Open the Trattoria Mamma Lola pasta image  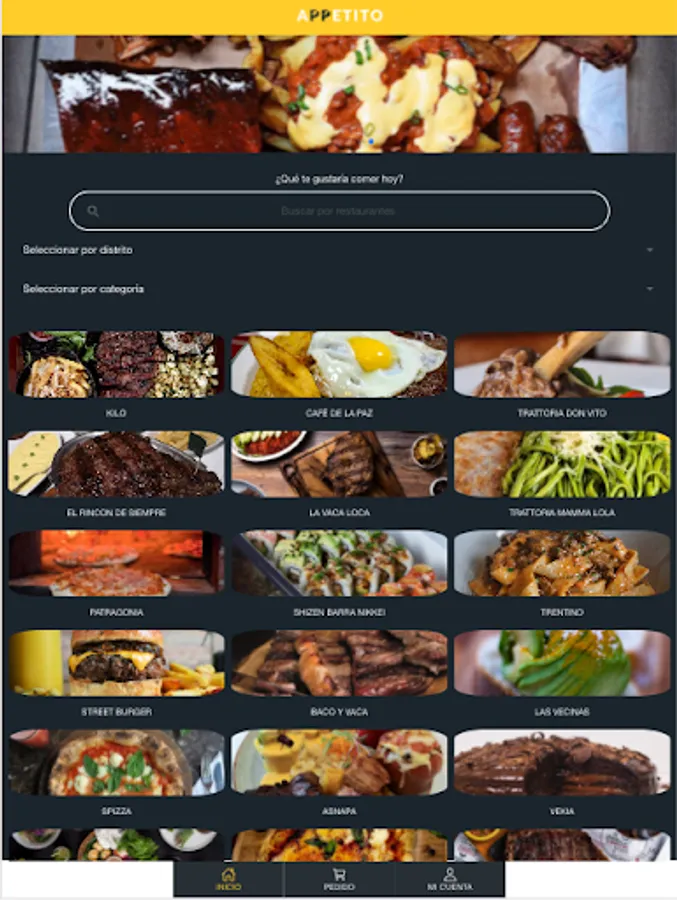pyautogui.click(x=562, y=464)
